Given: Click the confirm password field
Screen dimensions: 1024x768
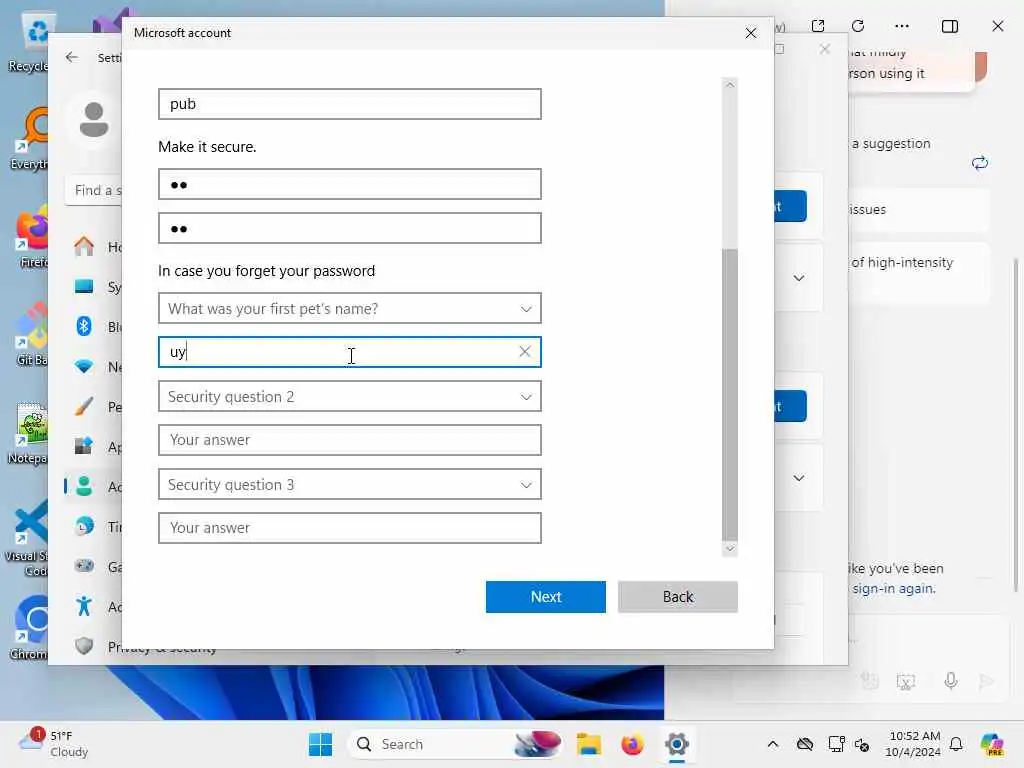Looking at the screenshot, I should click(349, 228).
